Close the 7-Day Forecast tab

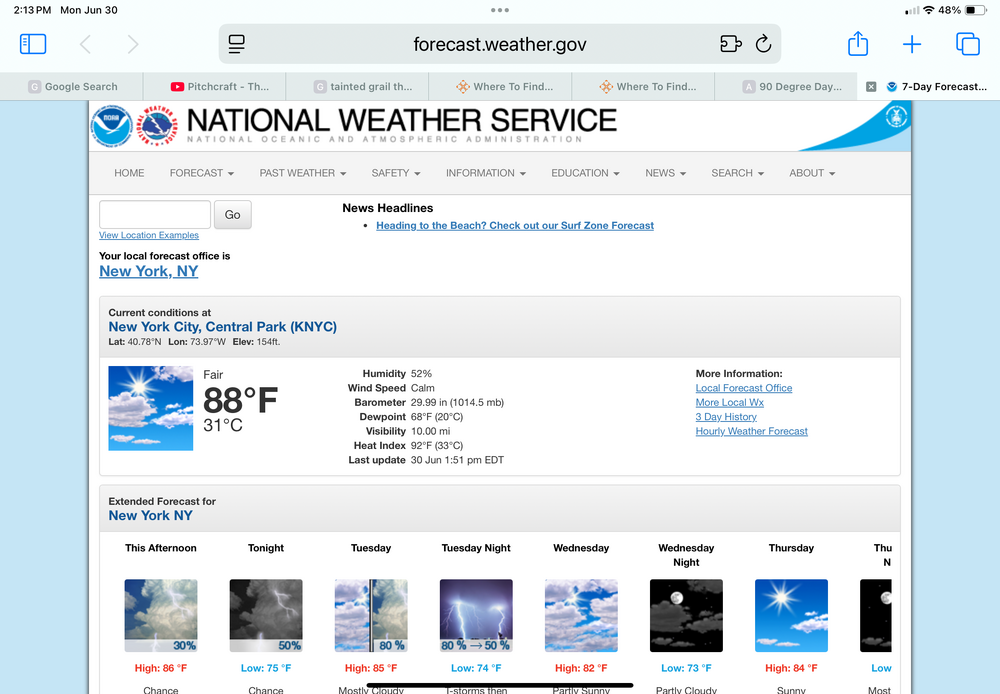pos(871,87)
